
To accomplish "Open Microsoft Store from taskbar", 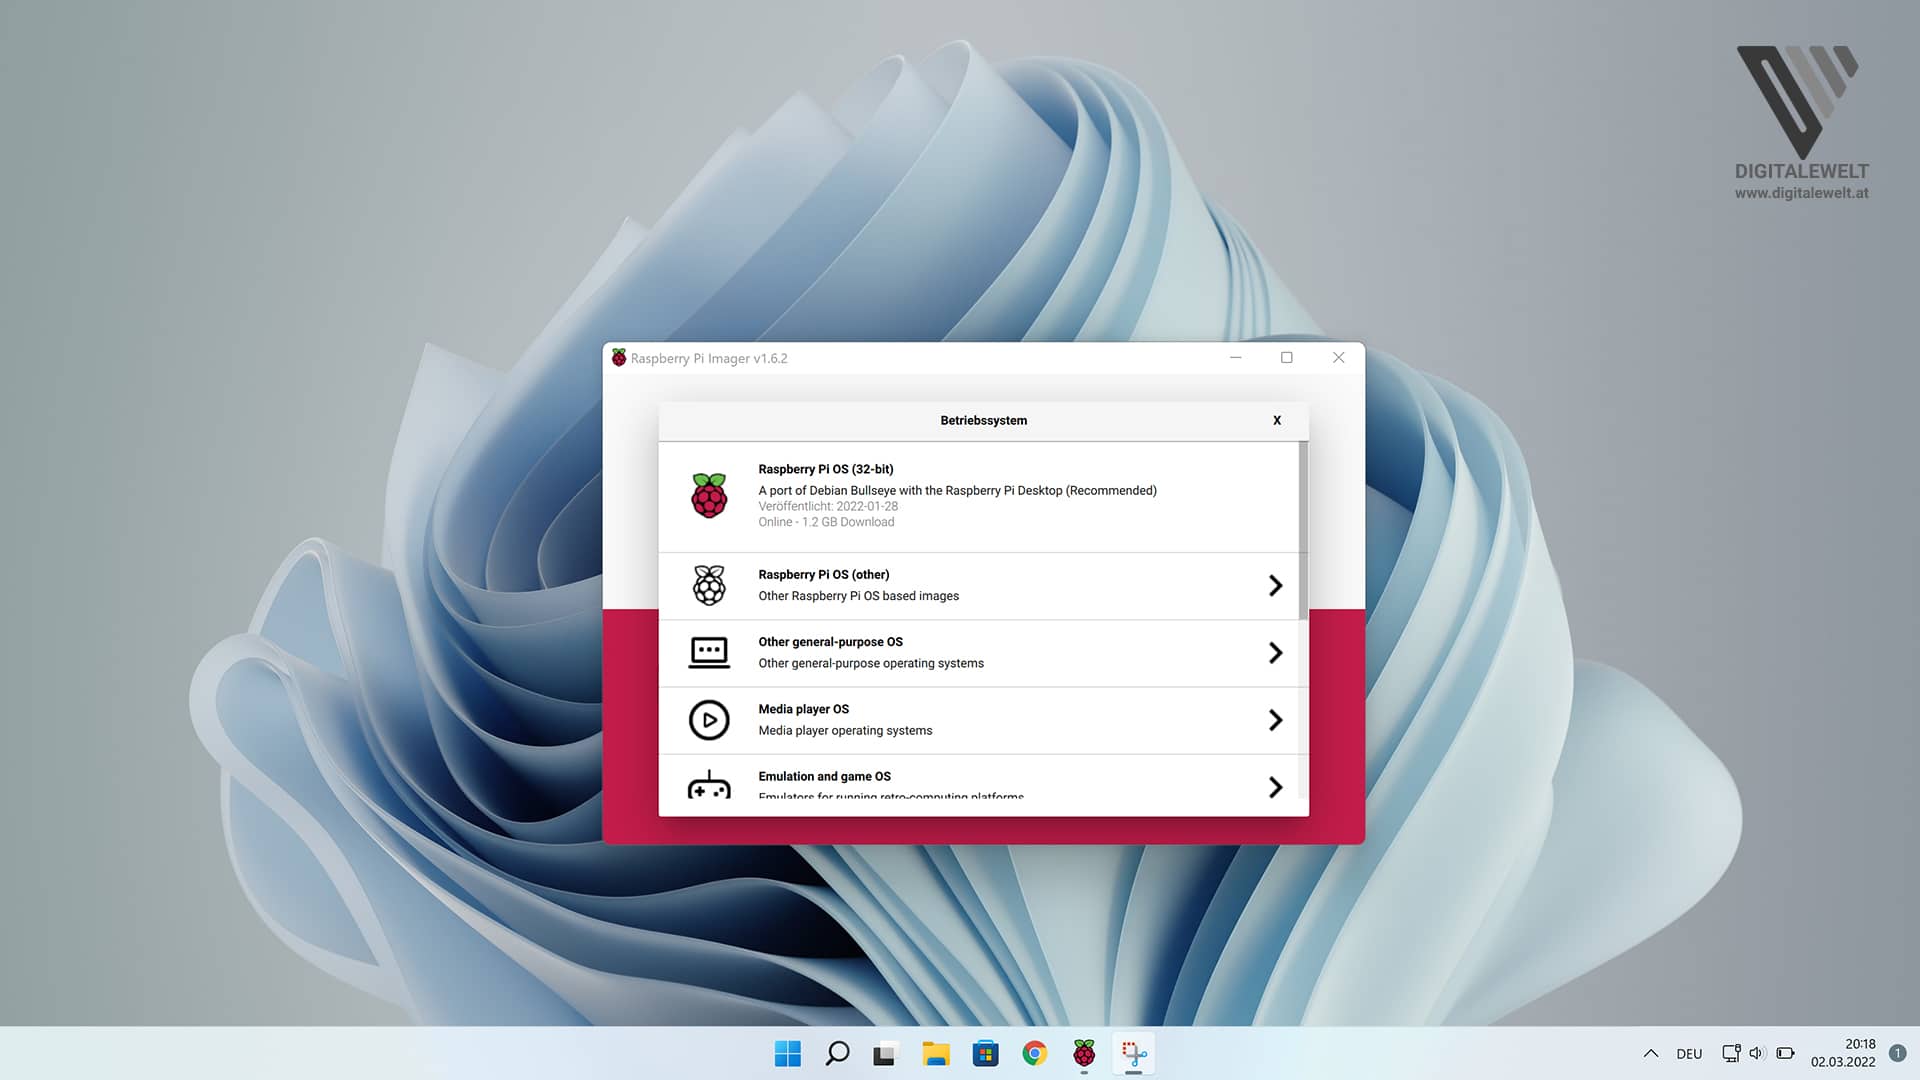I will point(985,1054).
